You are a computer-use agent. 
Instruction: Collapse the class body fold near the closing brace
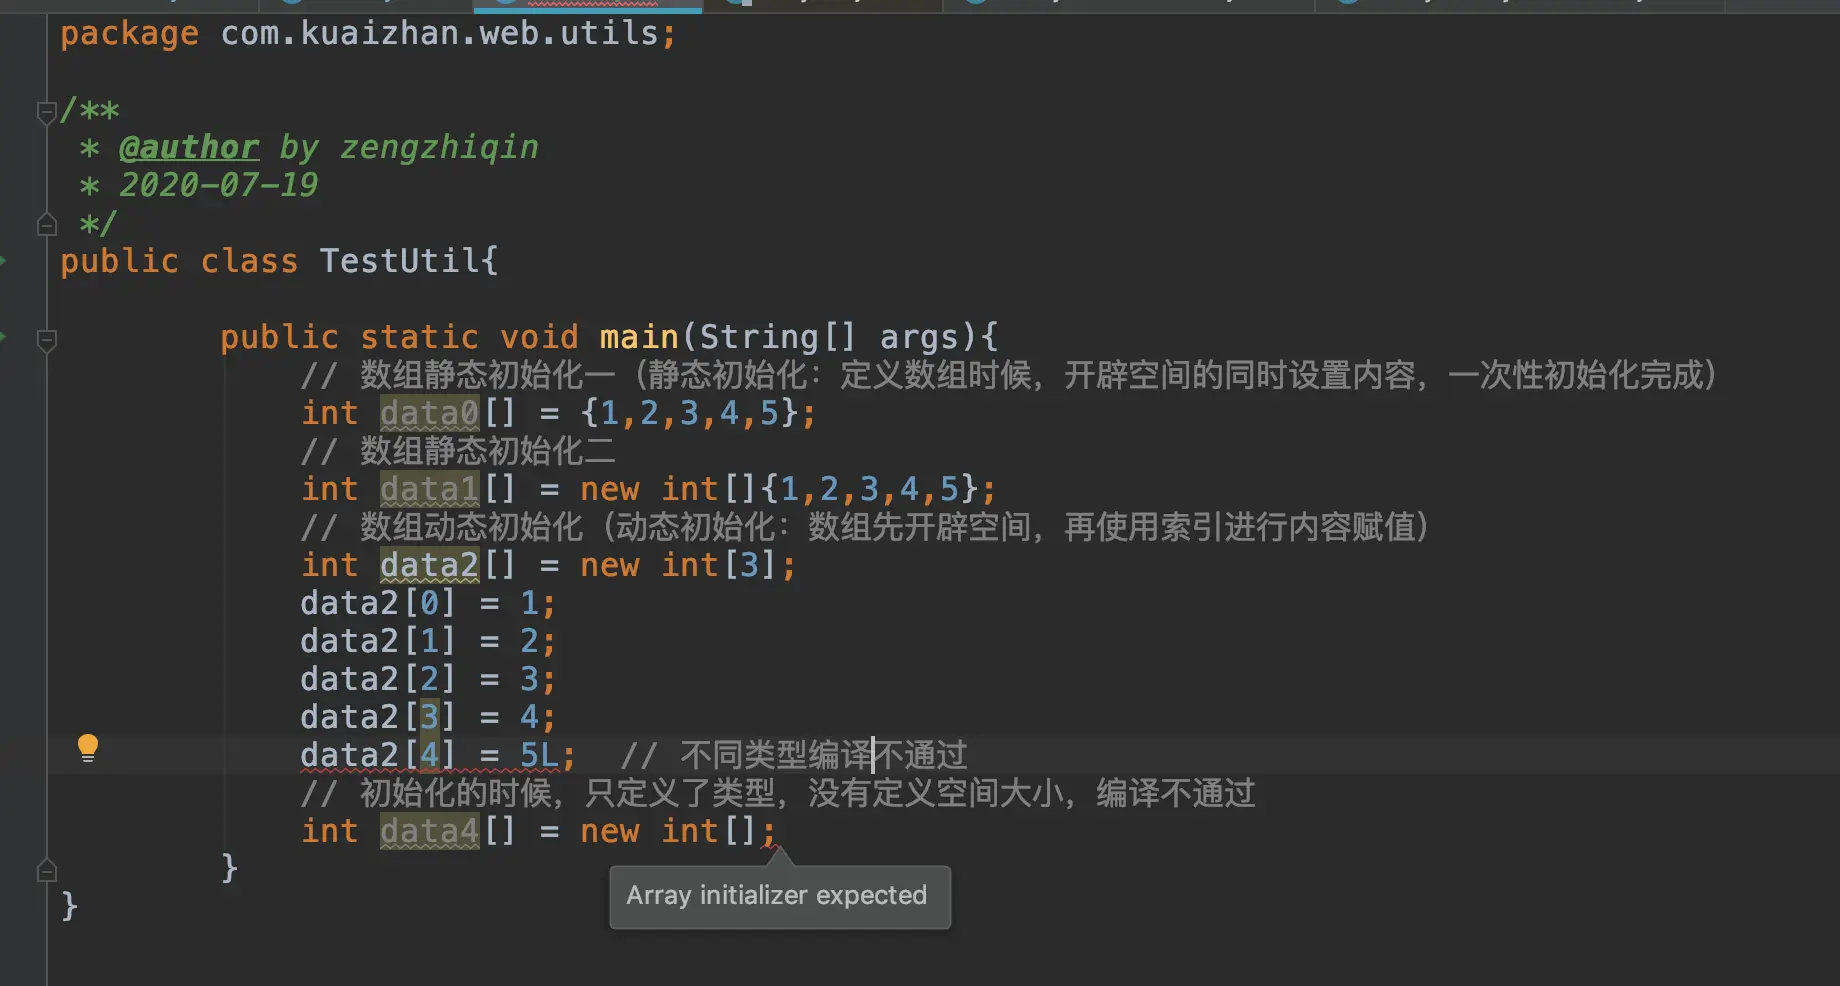pyautogui.click(x=46, y=868)
